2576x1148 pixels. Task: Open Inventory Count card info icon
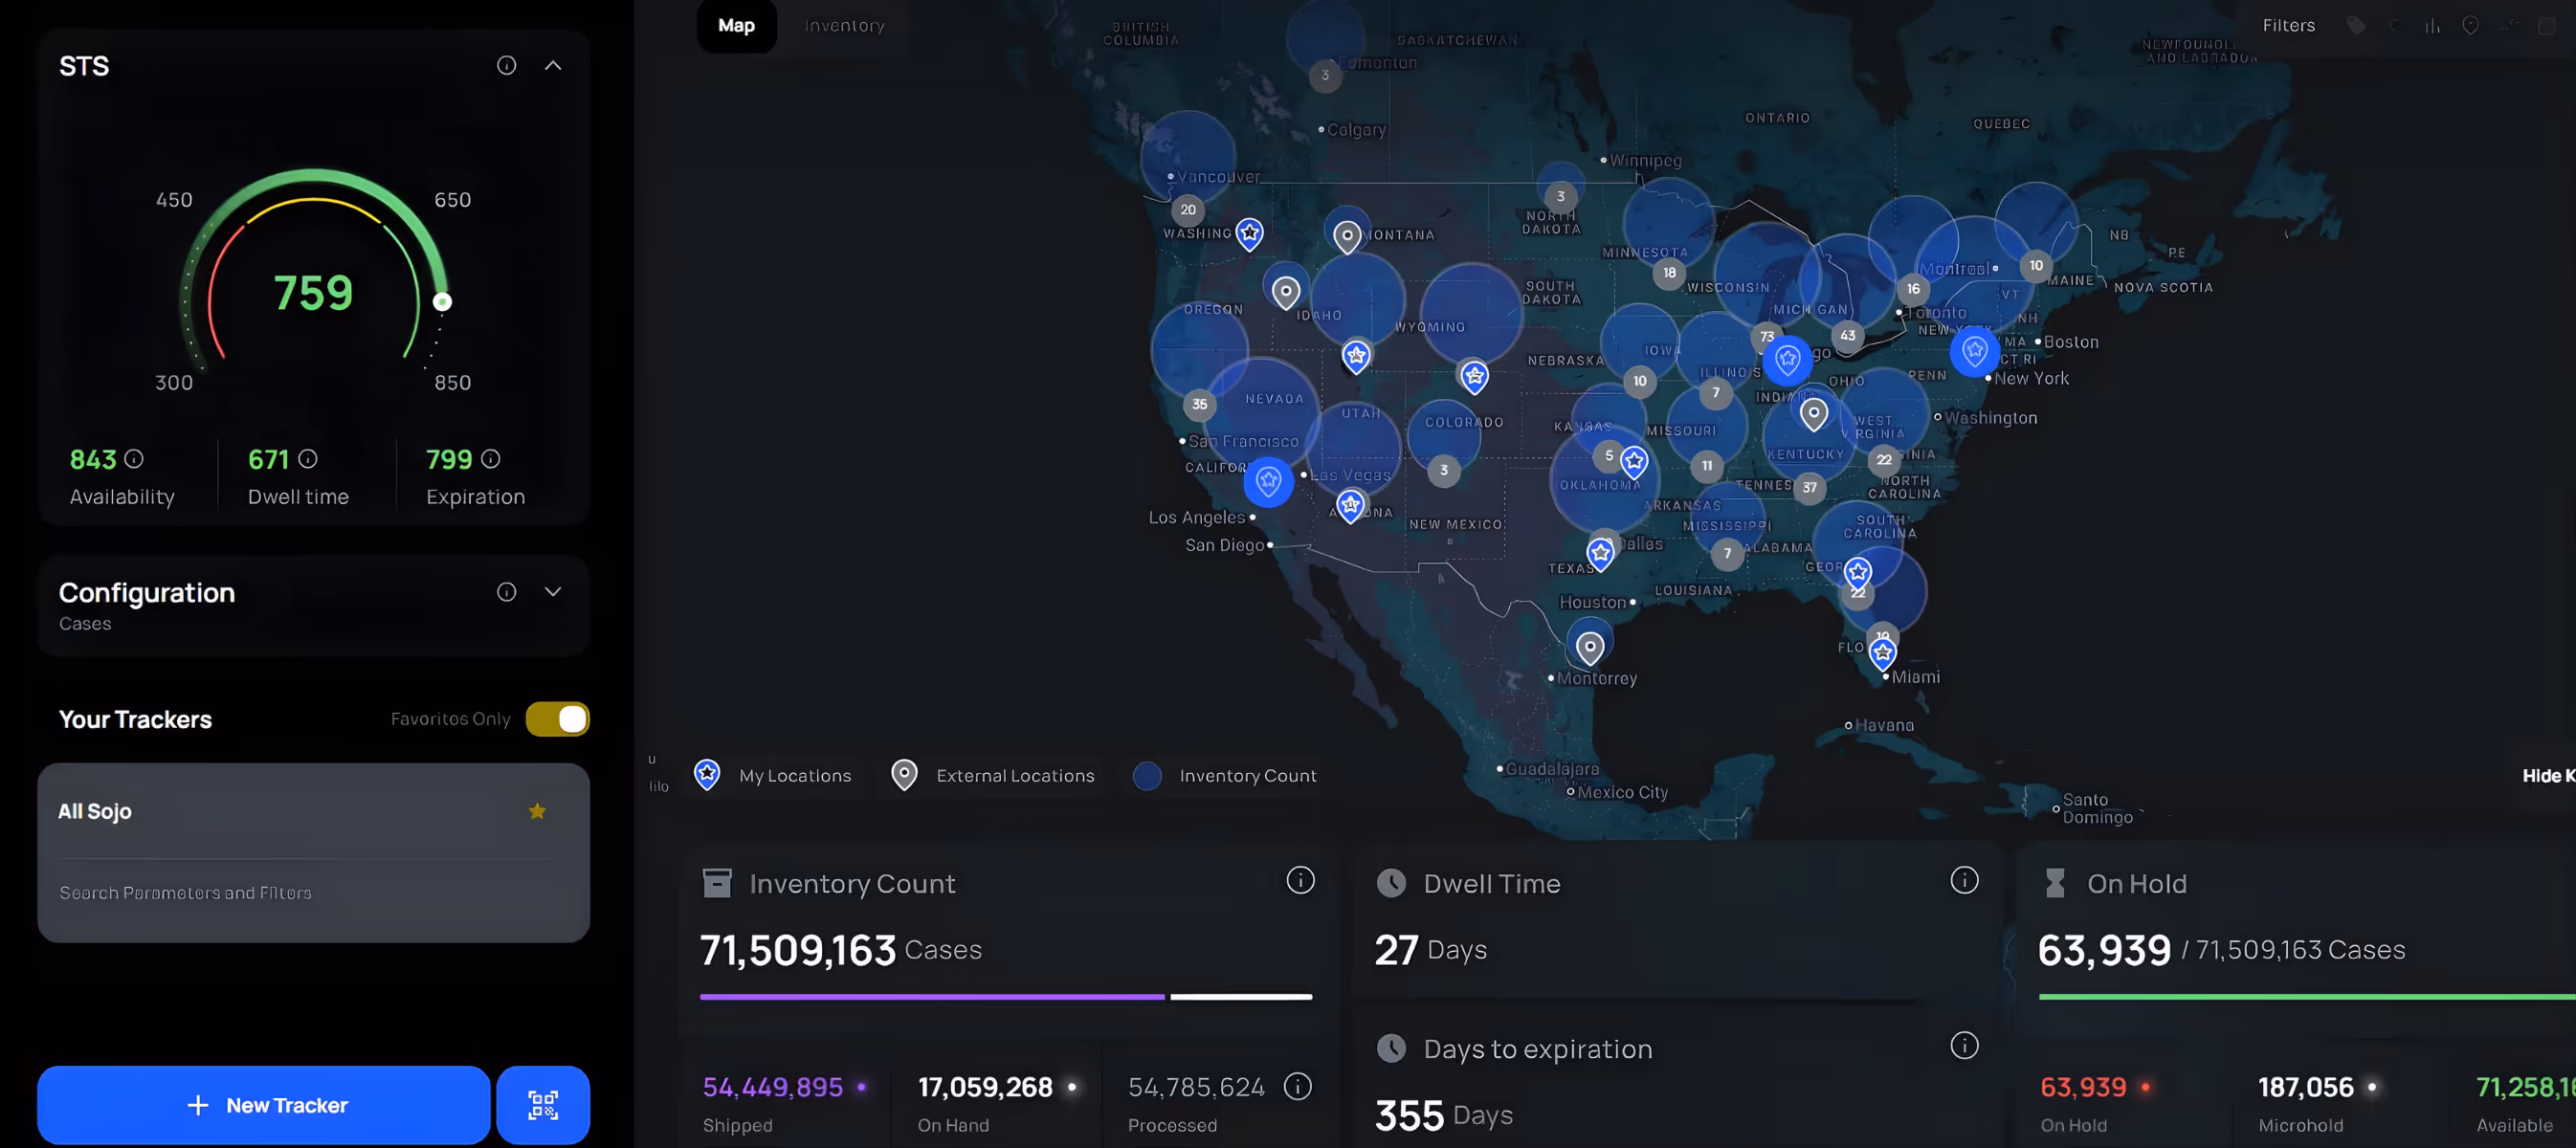[x=1299, y=880]
